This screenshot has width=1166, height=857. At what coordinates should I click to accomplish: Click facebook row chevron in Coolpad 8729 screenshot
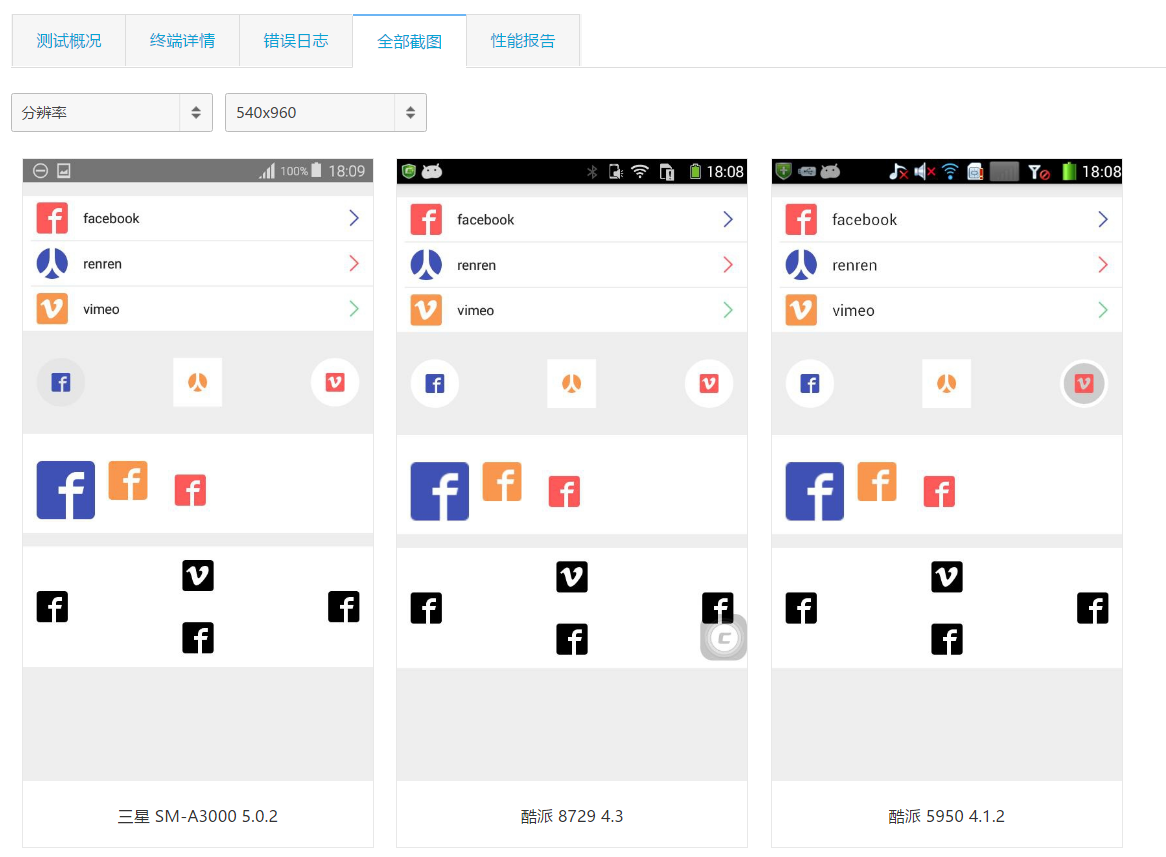(x=728, y=219)
